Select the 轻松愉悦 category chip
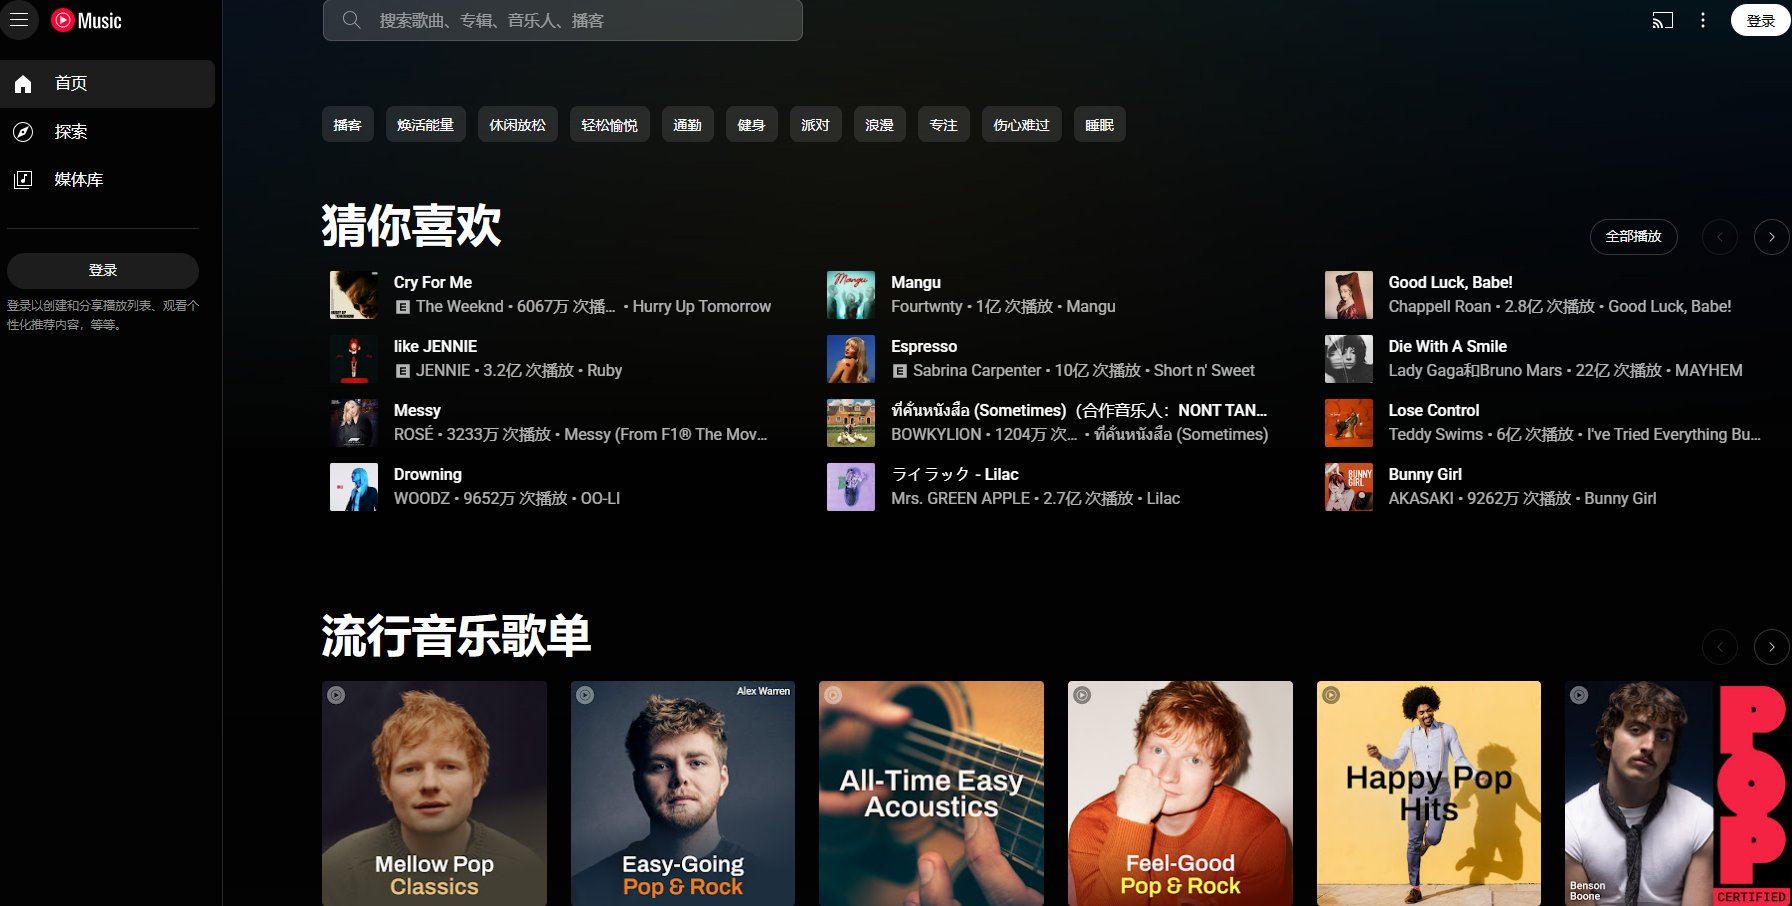The width and height of the screenshot is (1792, 906). (x=610, y=125)
